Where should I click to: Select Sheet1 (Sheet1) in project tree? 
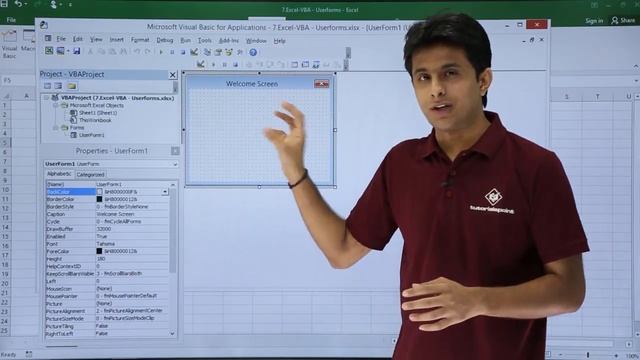pyautogui.click(x=98, y=113)
